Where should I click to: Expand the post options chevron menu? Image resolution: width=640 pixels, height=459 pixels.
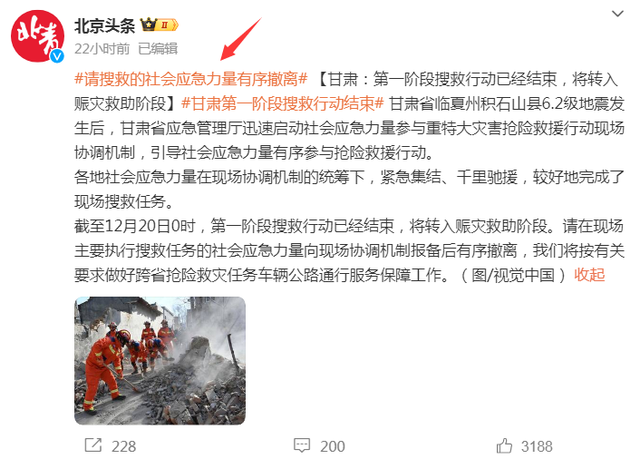coord(618,14)
